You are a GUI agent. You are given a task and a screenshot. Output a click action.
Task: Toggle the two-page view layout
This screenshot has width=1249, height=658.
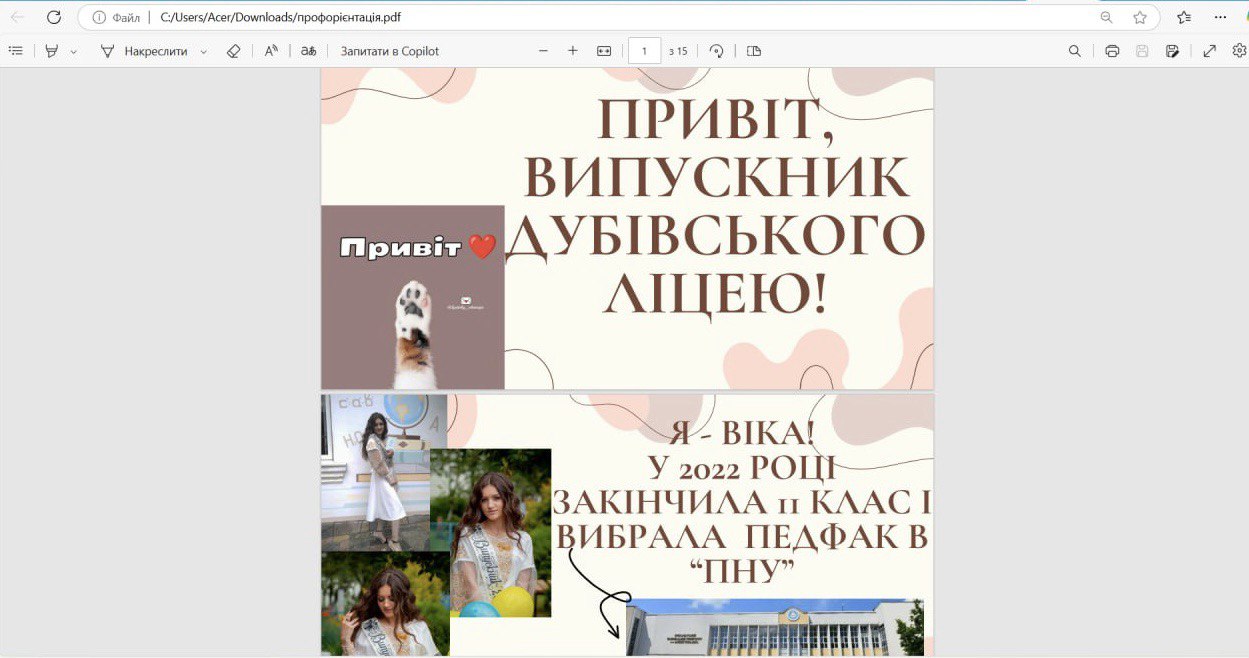(x=754, y=51)
